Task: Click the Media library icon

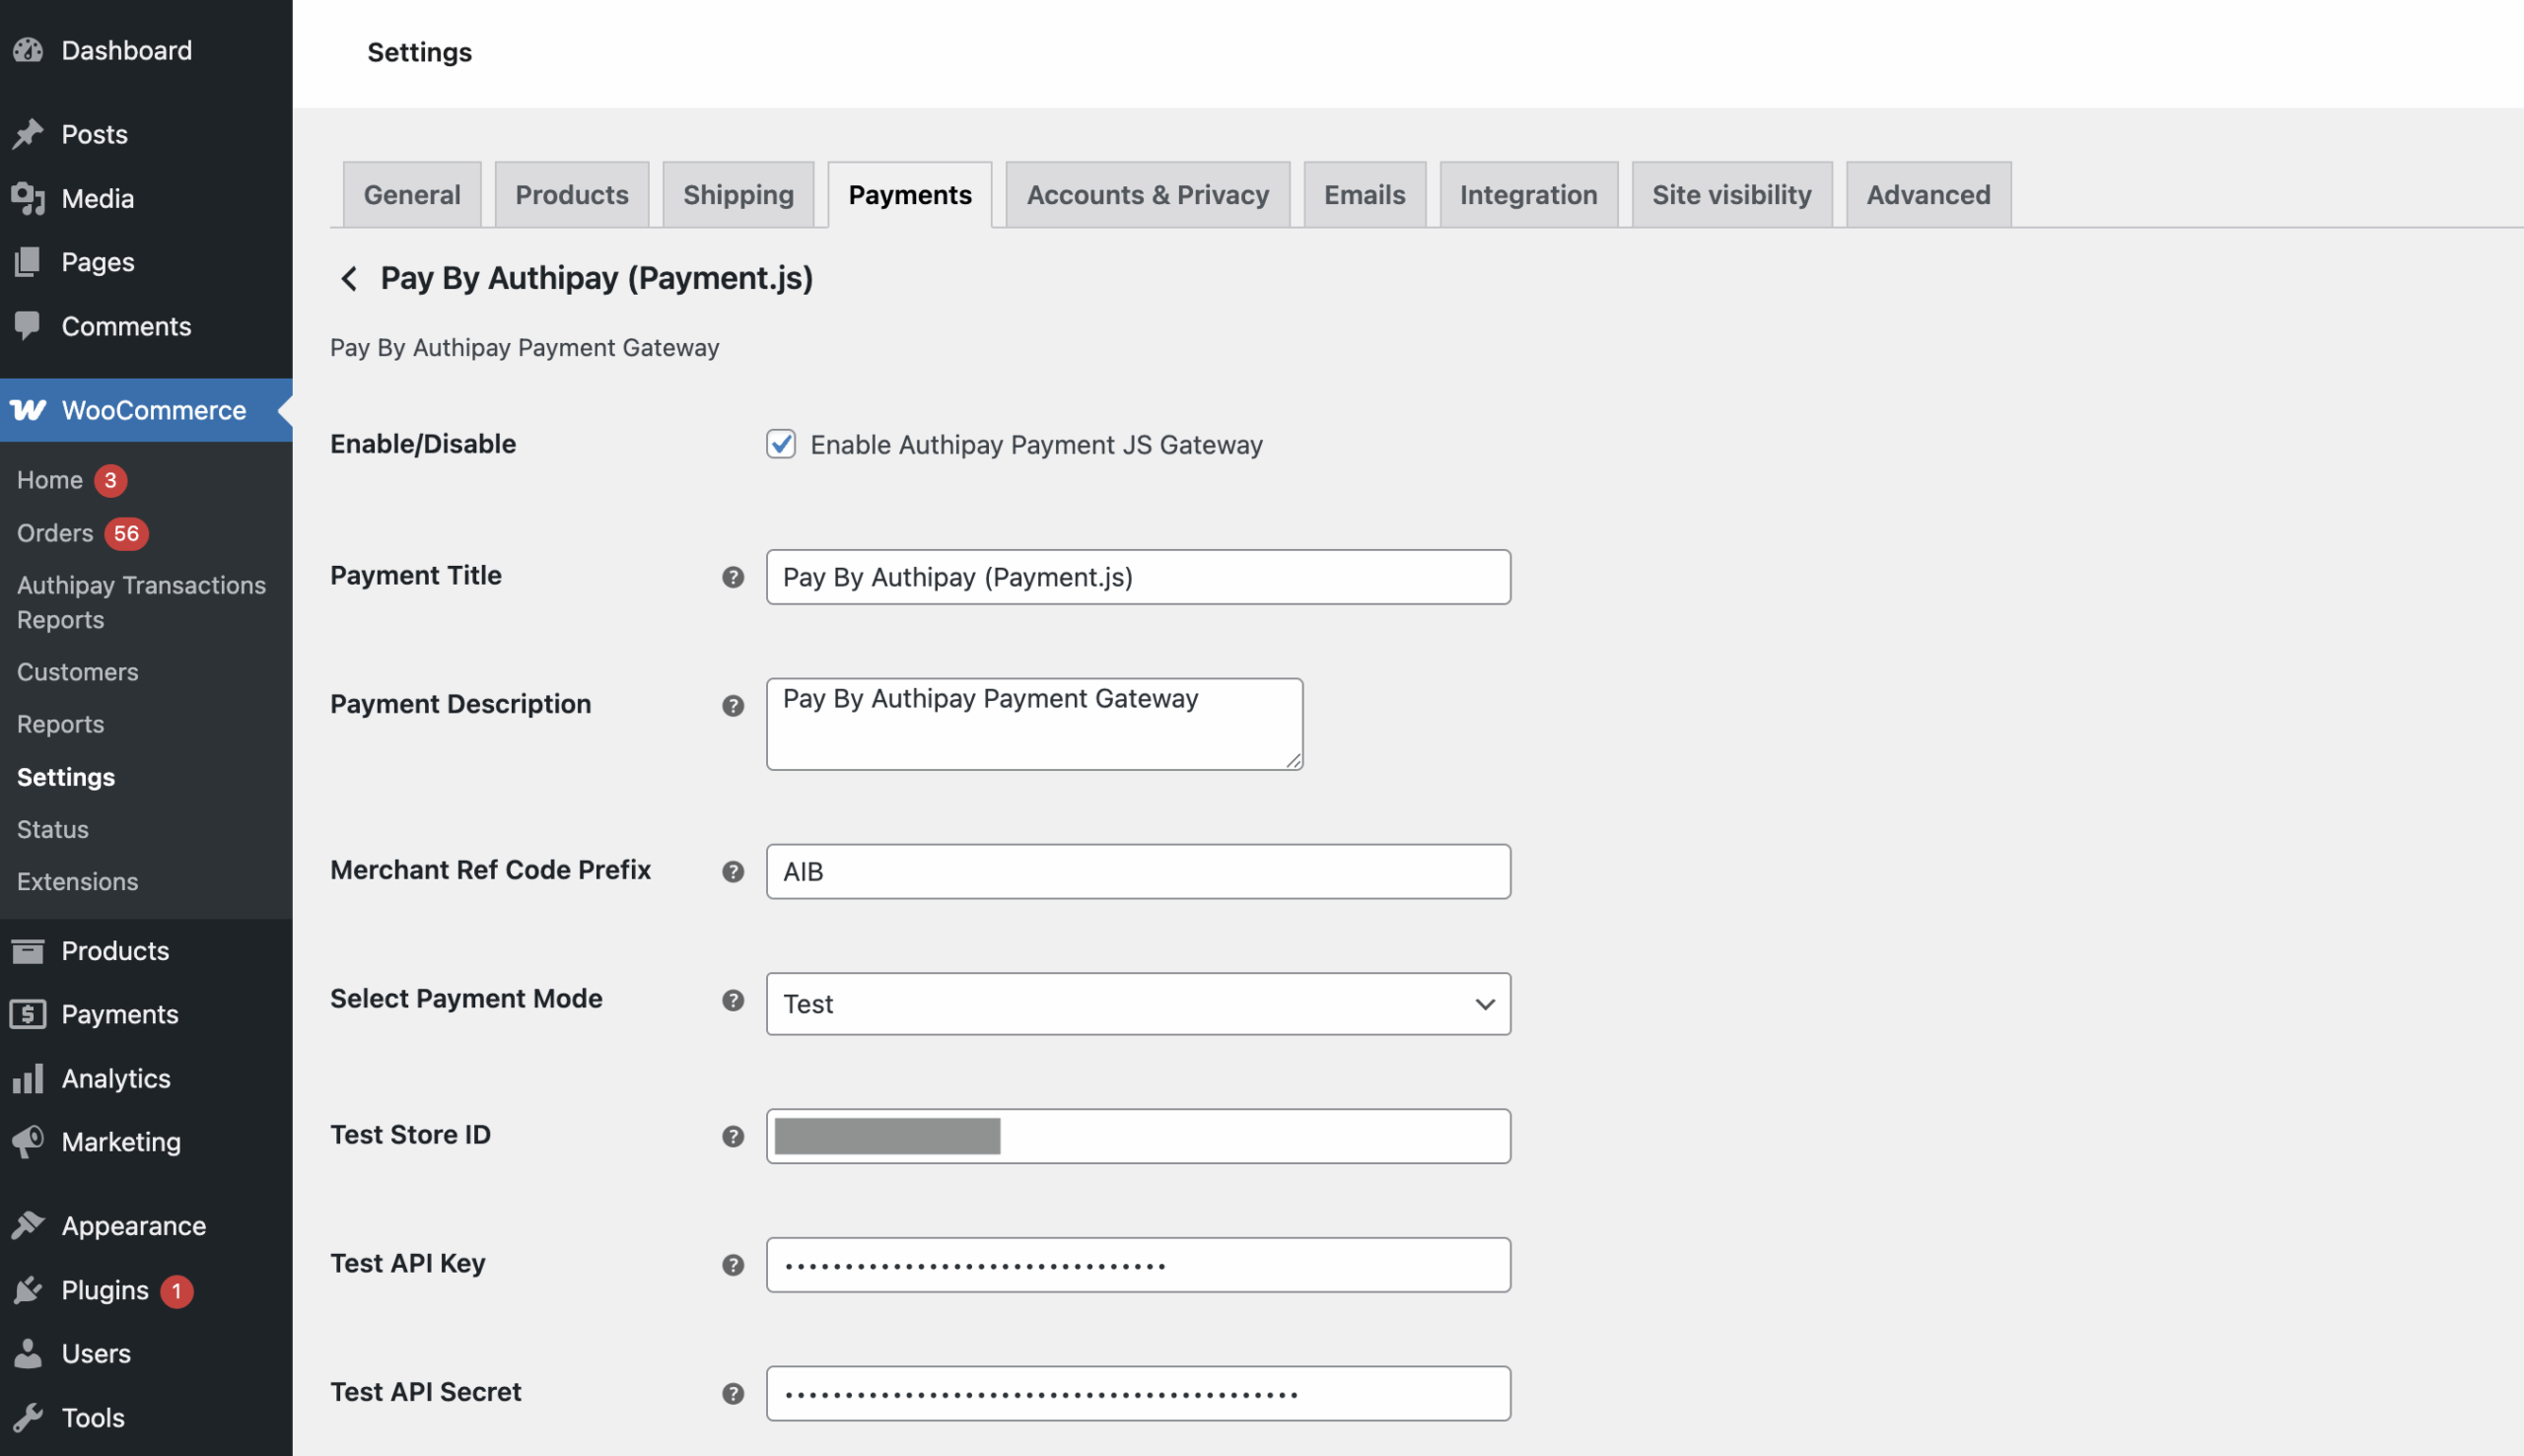Action: pyautogui.click(x=28, y=198)
